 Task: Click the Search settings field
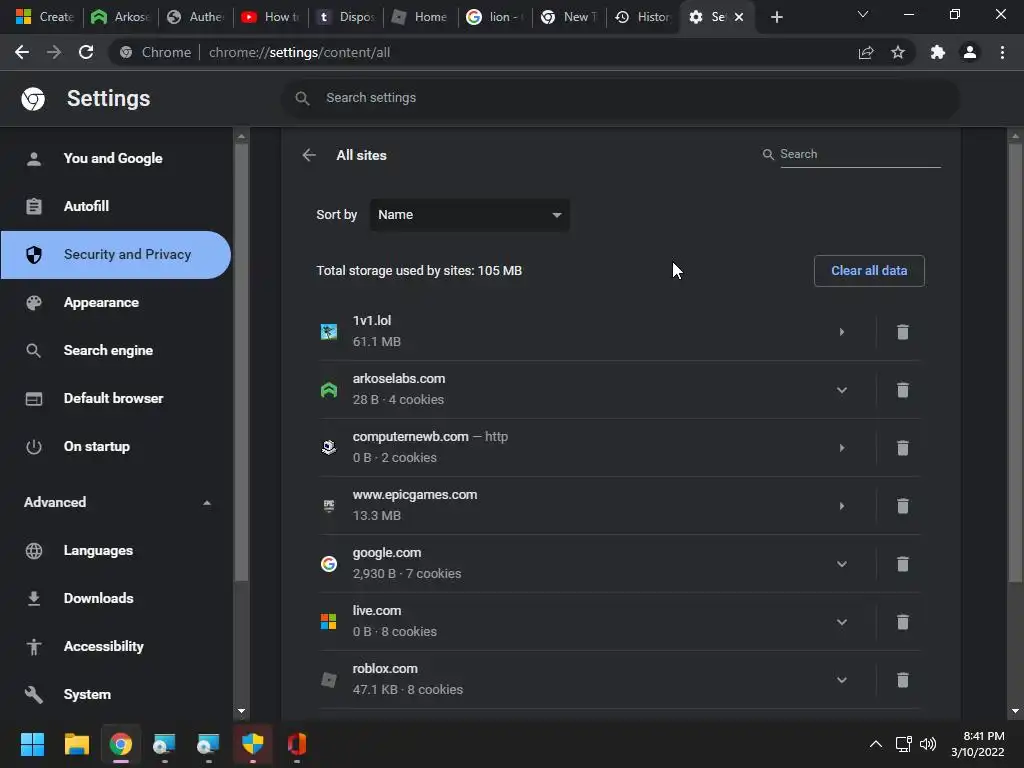point(620,98)
